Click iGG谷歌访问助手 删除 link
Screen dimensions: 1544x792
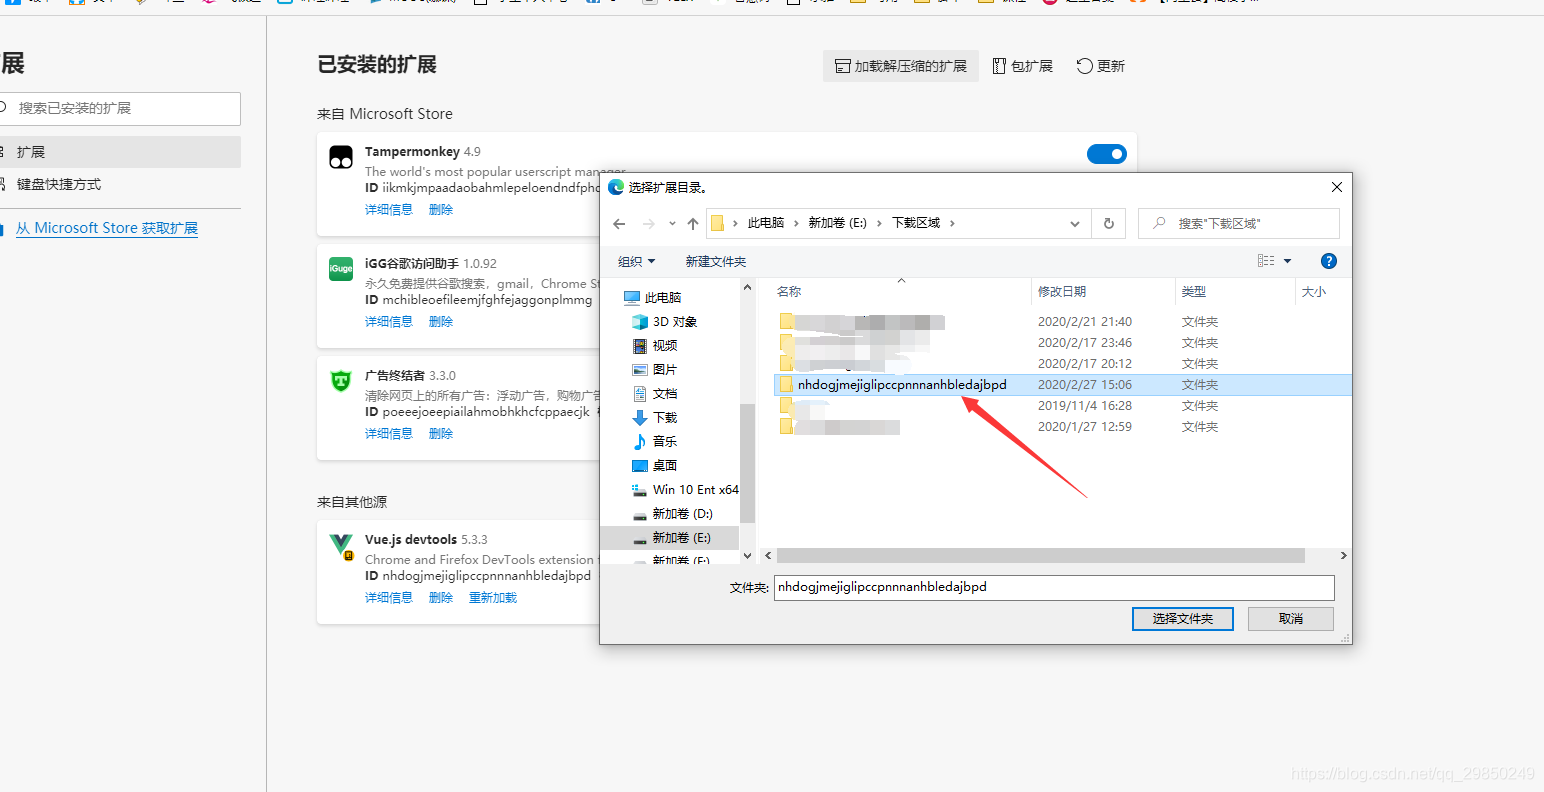(441, 322)
